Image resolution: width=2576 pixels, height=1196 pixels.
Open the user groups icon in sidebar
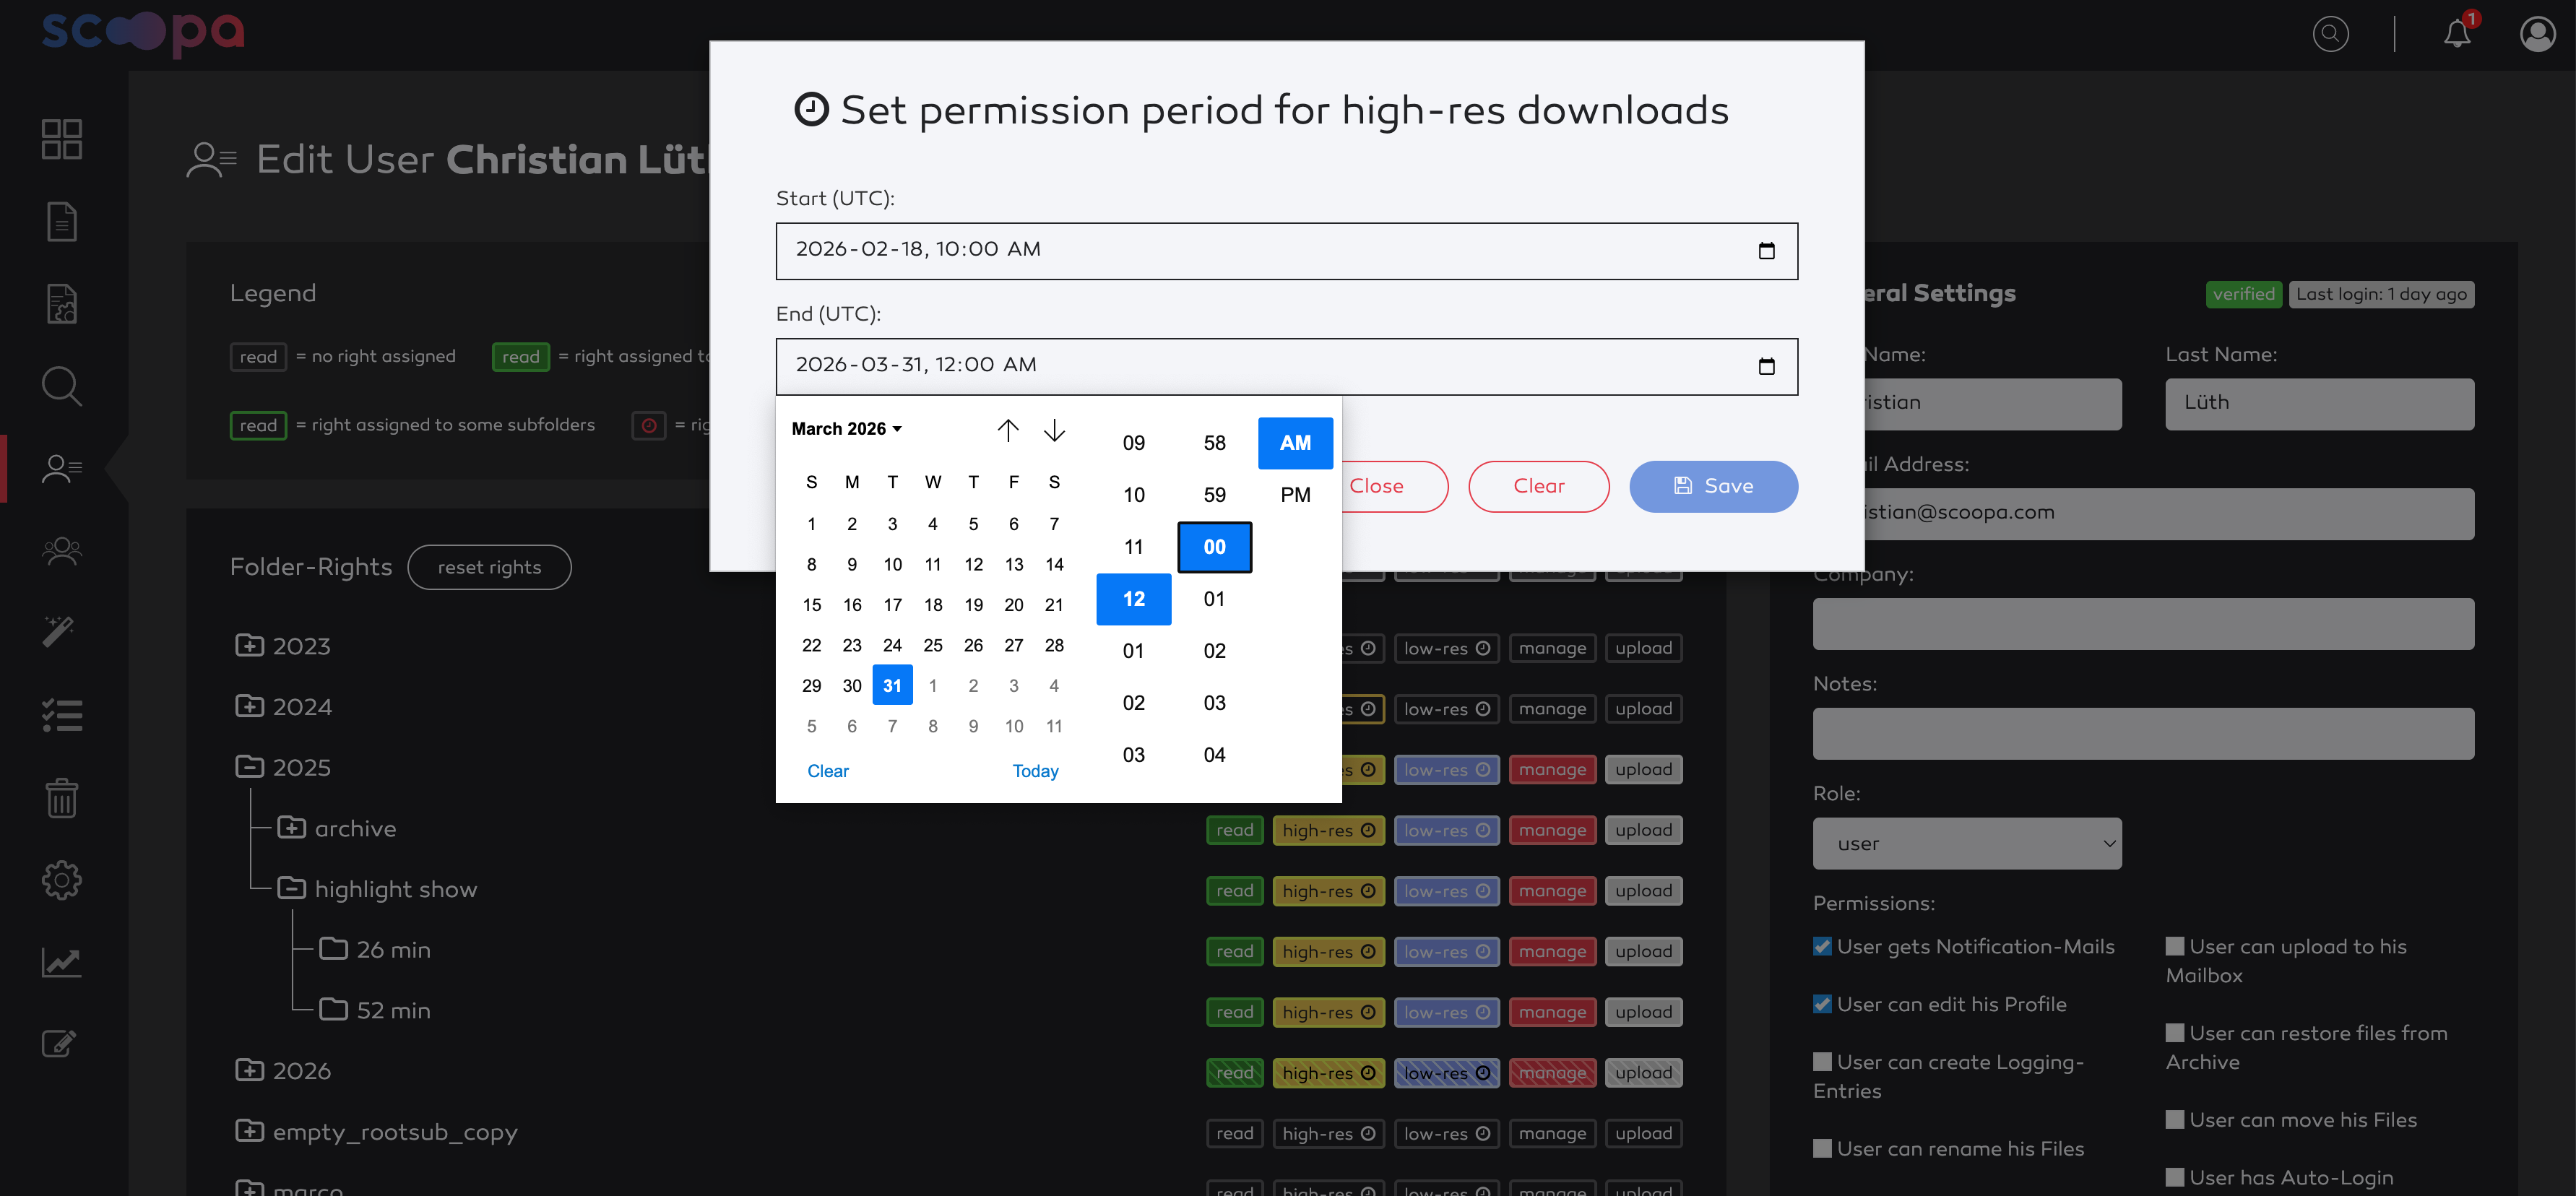(x=61, y=551)
